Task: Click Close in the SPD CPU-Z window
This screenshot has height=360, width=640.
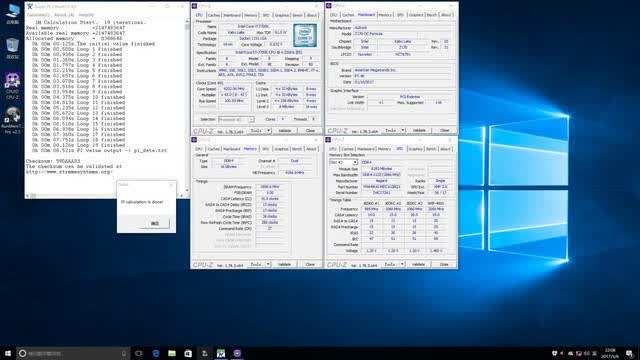Action: pyautogui.click(x=444, y=264)
